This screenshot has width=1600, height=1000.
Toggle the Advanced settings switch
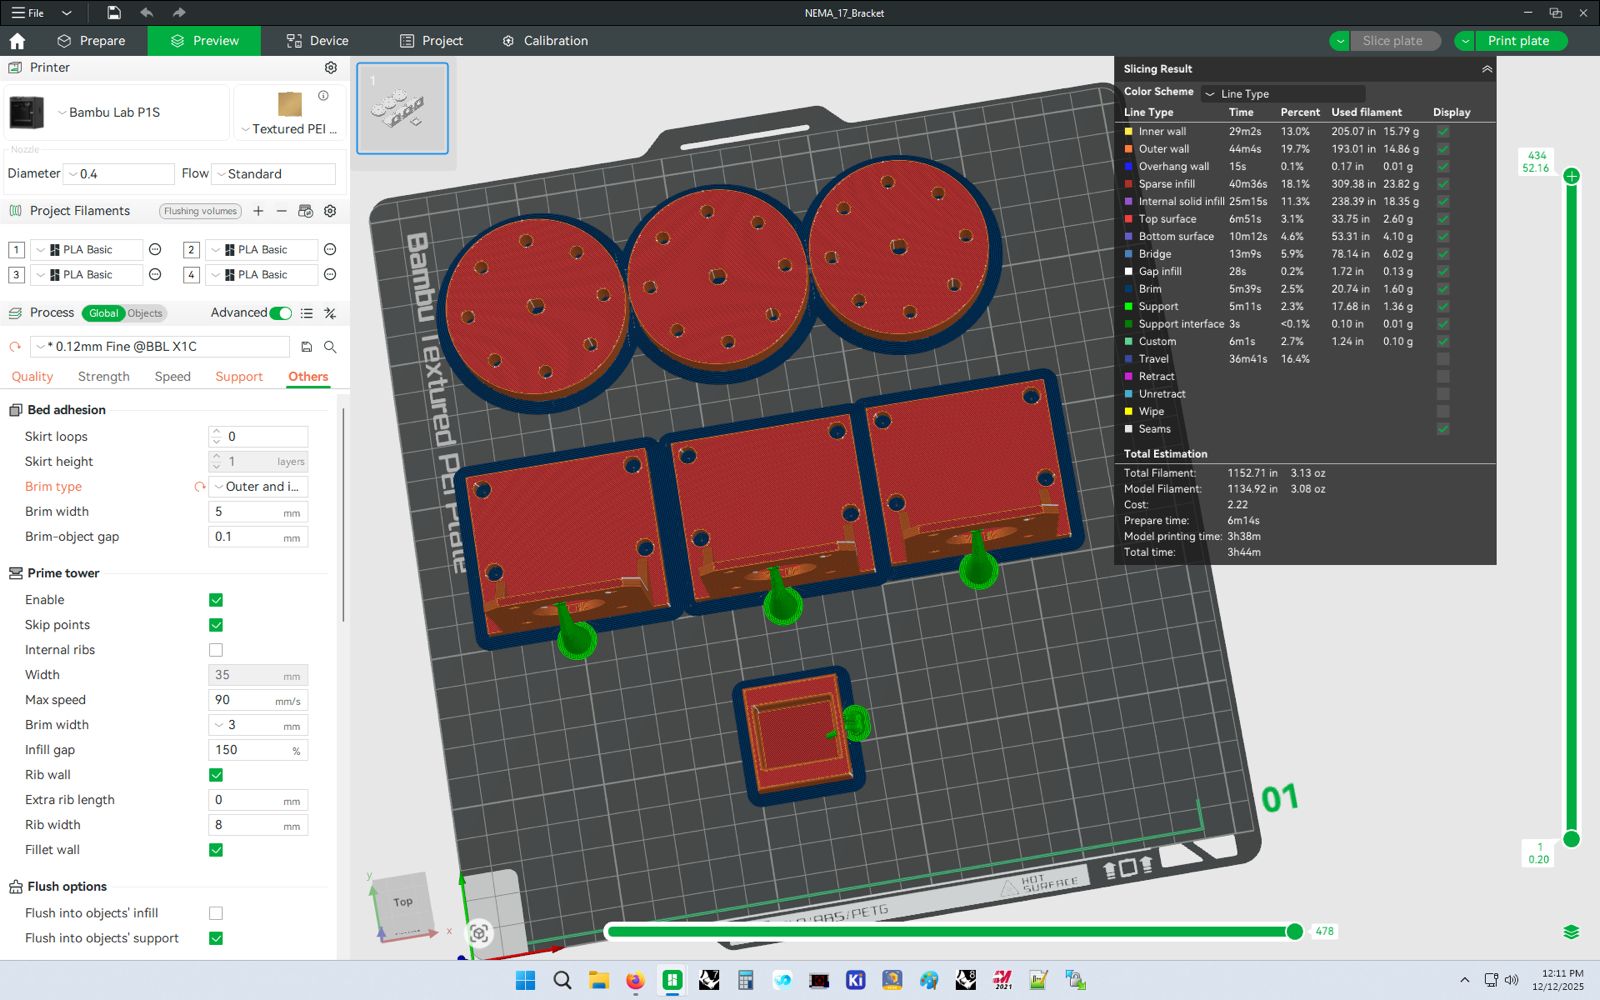pyautogui.click(x=281, y=313)
